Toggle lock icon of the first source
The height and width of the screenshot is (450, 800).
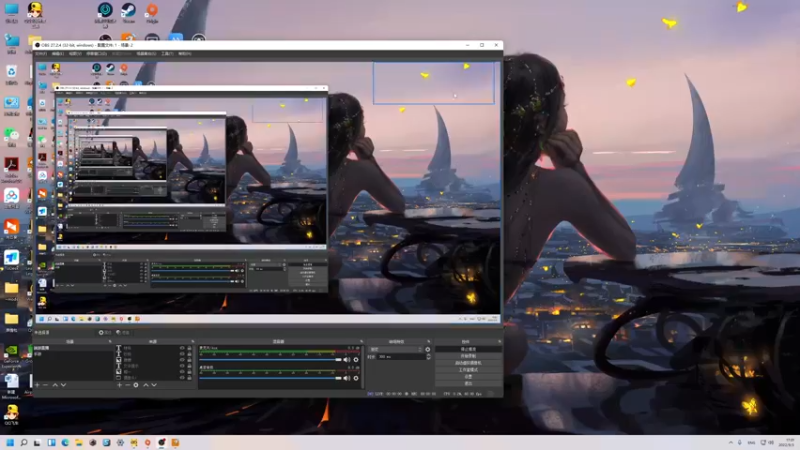(x=189, y=348)
